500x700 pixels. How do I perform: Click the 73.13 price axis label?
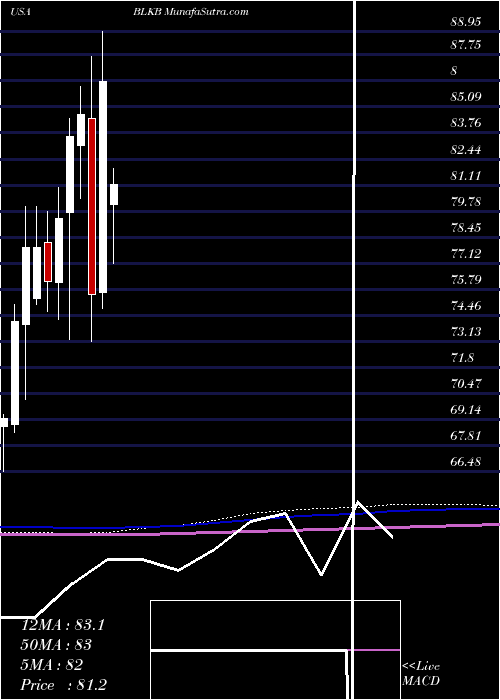tap(466, 332)
